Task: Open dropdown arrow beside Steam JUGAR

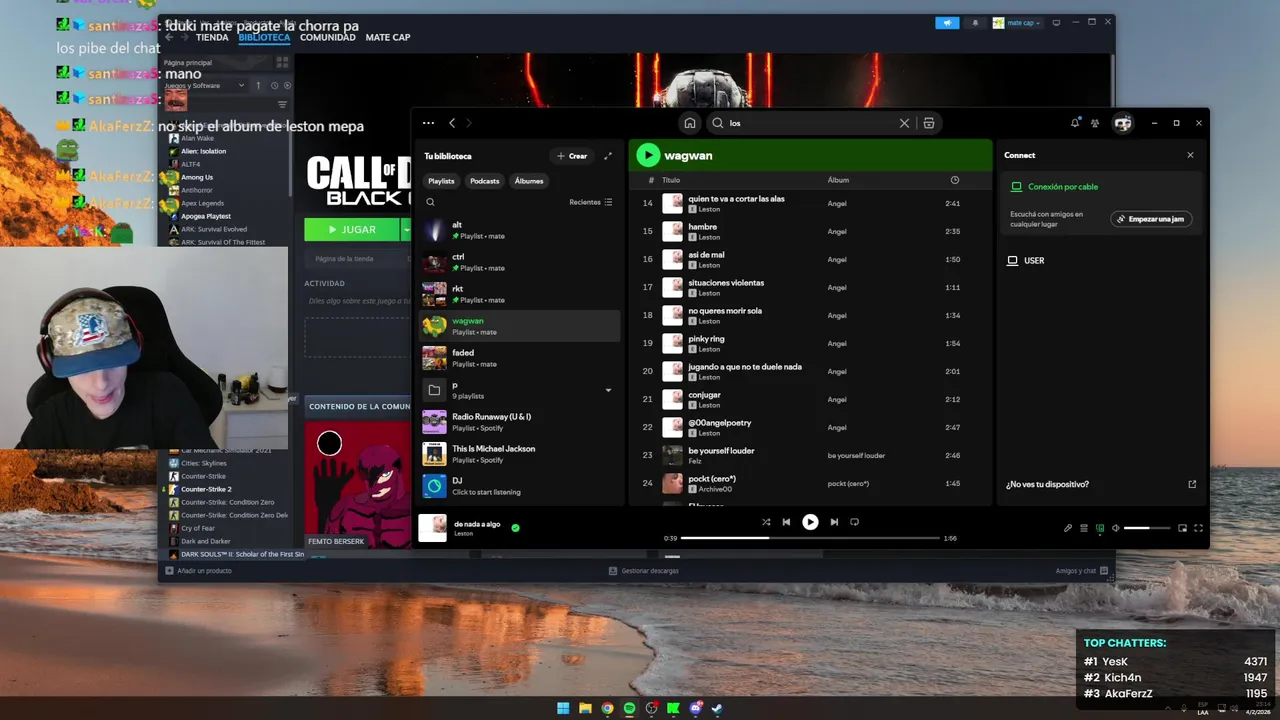Action: [x=406, y=229]
